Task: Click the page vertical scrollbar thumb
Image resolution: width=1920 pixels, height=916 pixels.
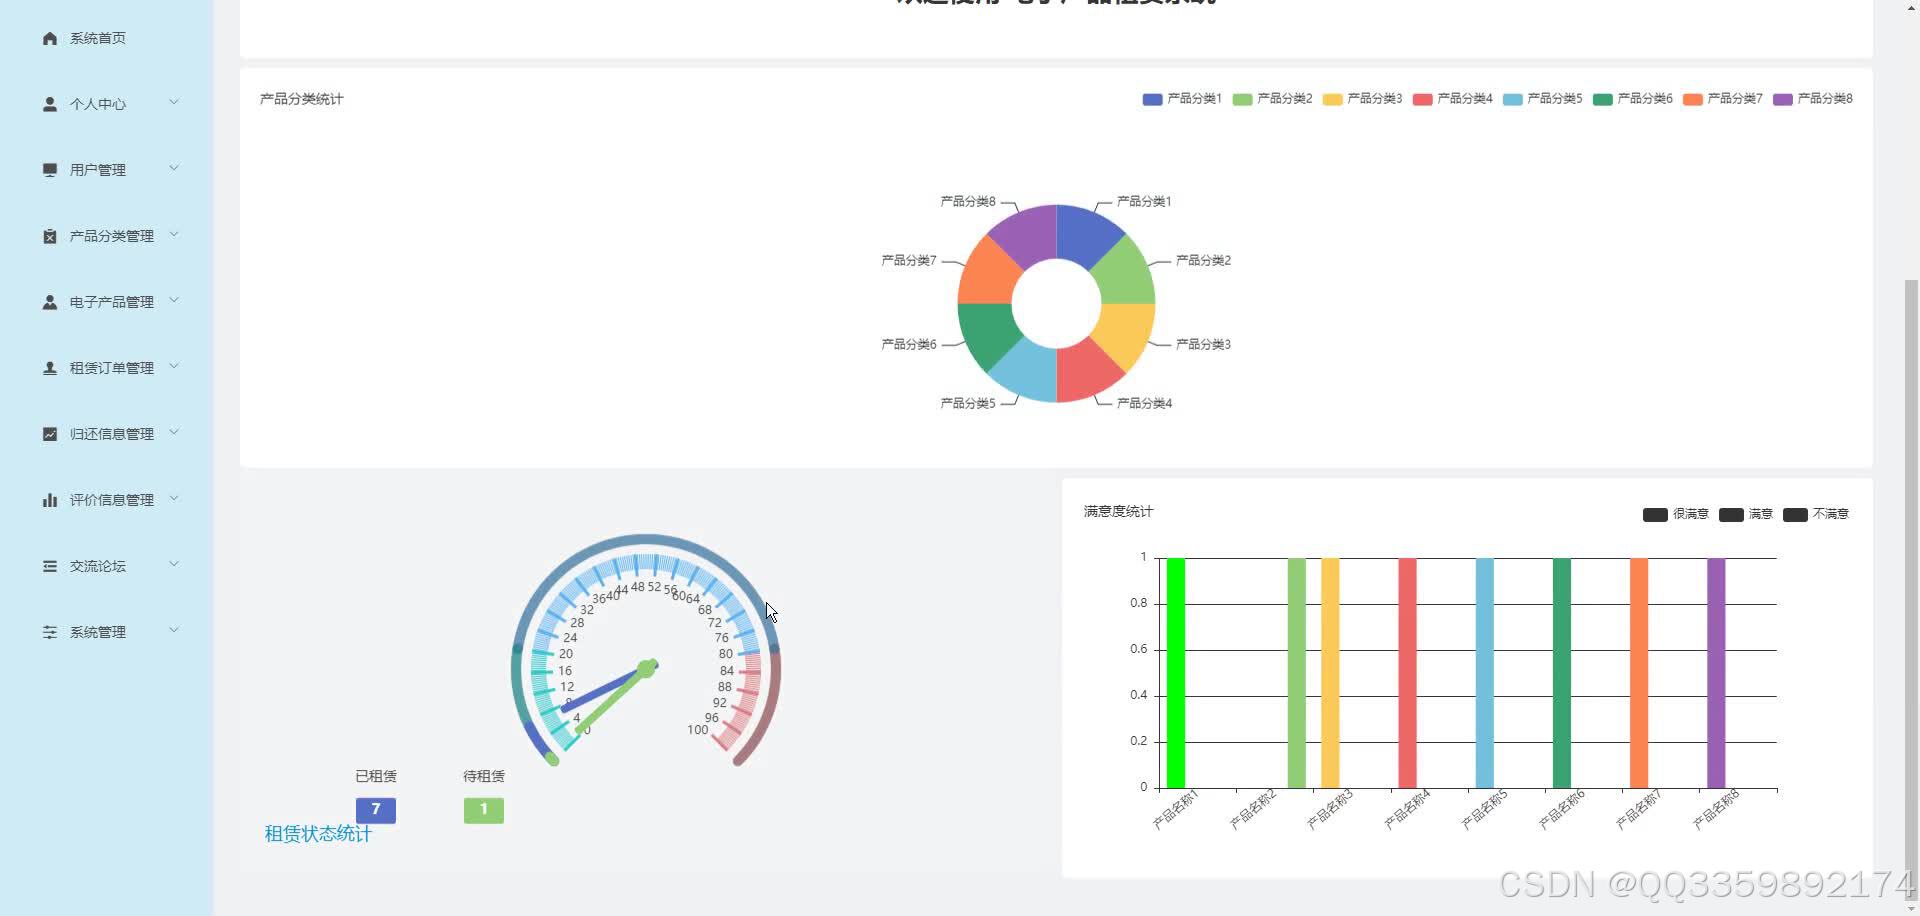Action: [1912, 590]
